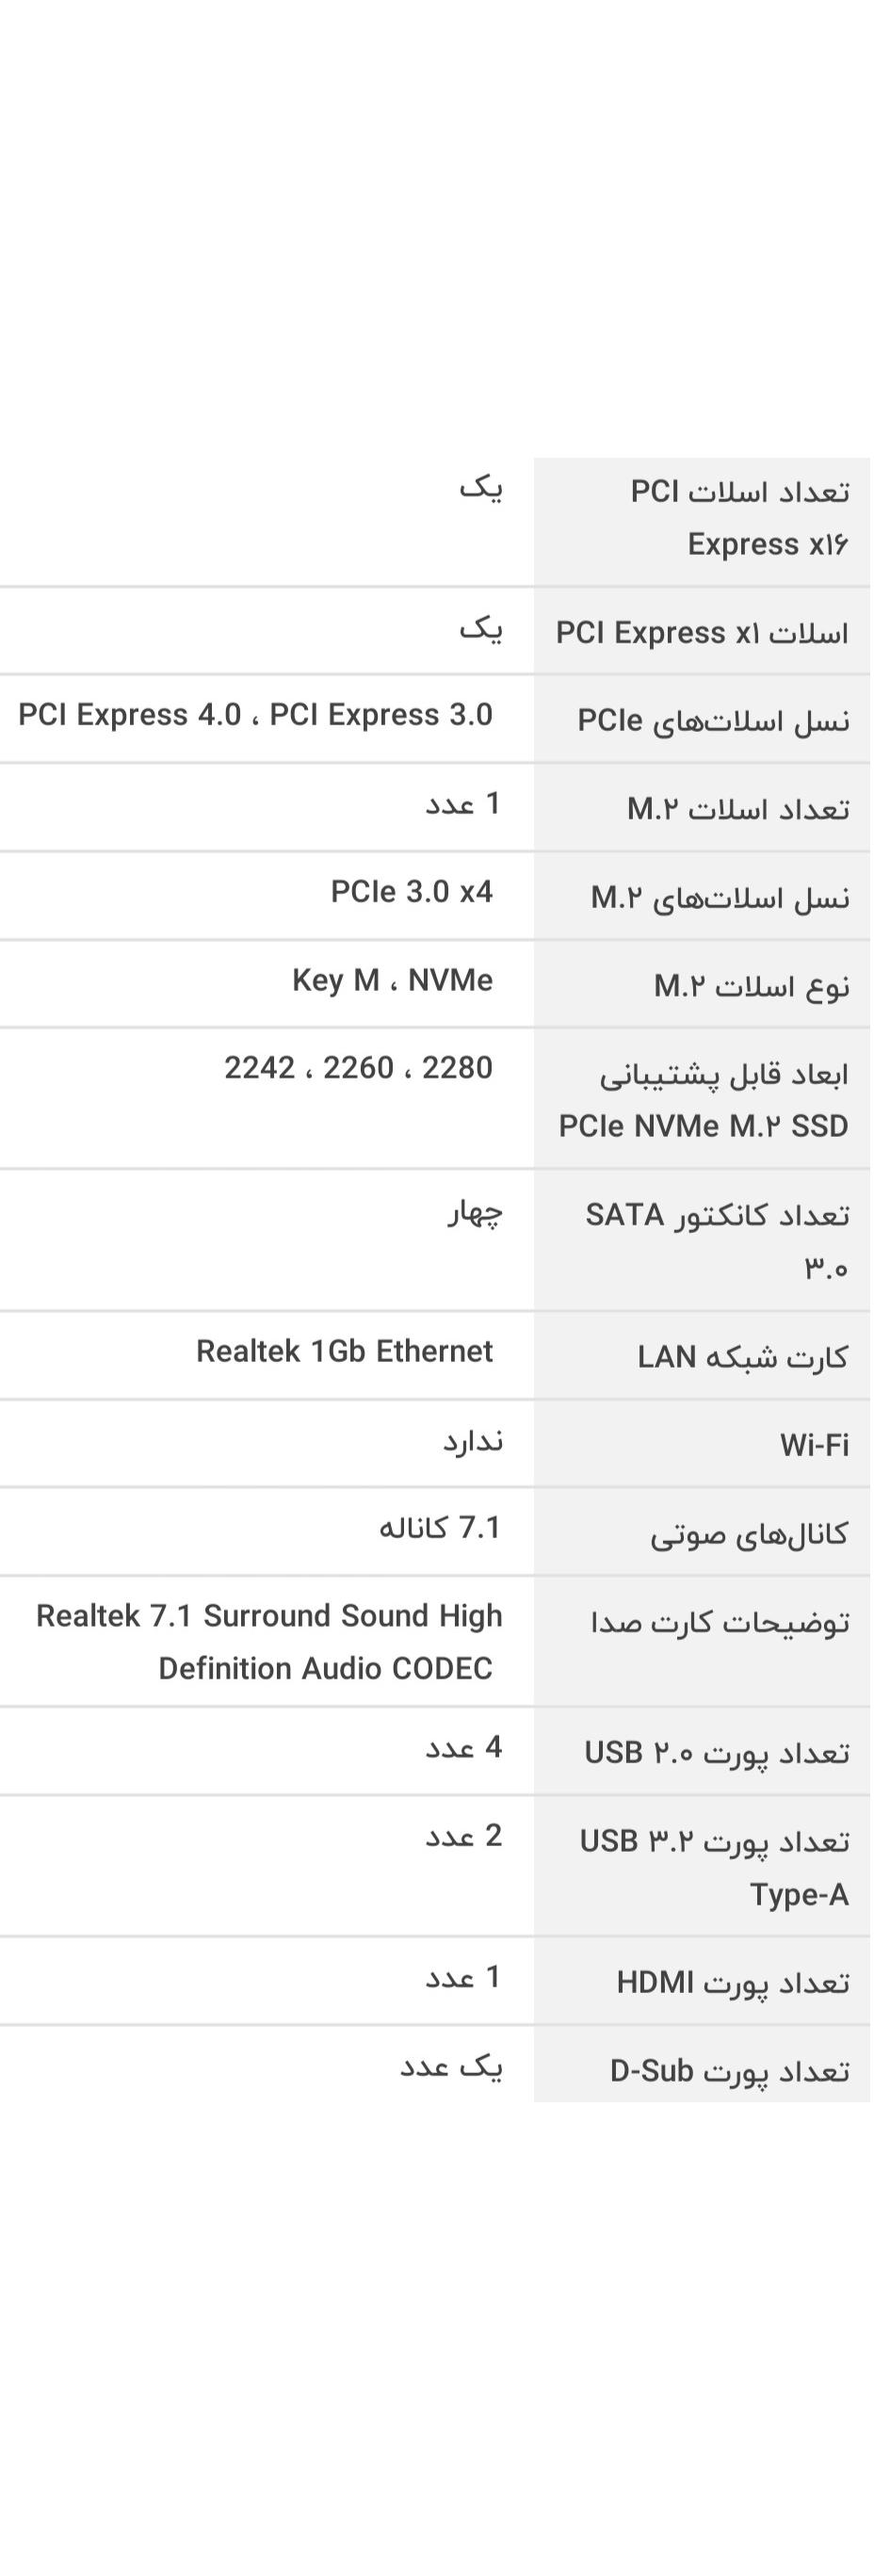Select the Wi-Fi row label

point(814,1445)
